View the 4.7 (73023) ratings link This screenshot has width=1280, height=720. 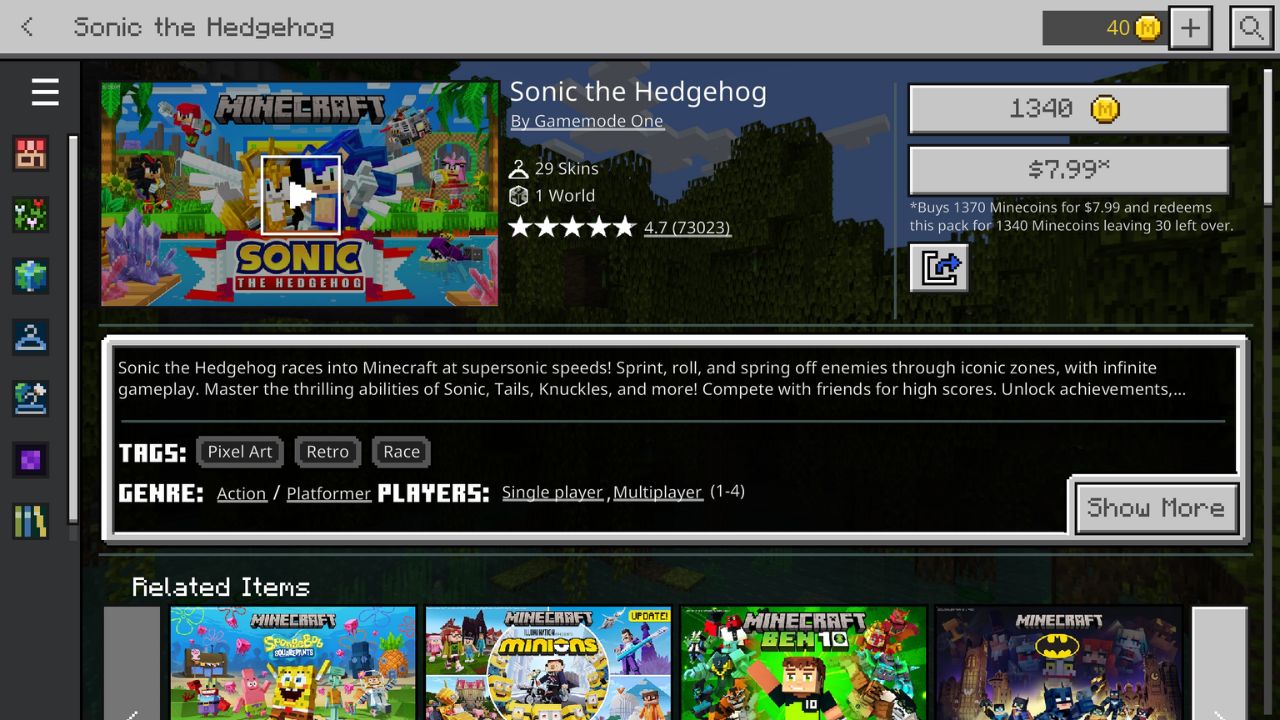(x=687, y=228)
